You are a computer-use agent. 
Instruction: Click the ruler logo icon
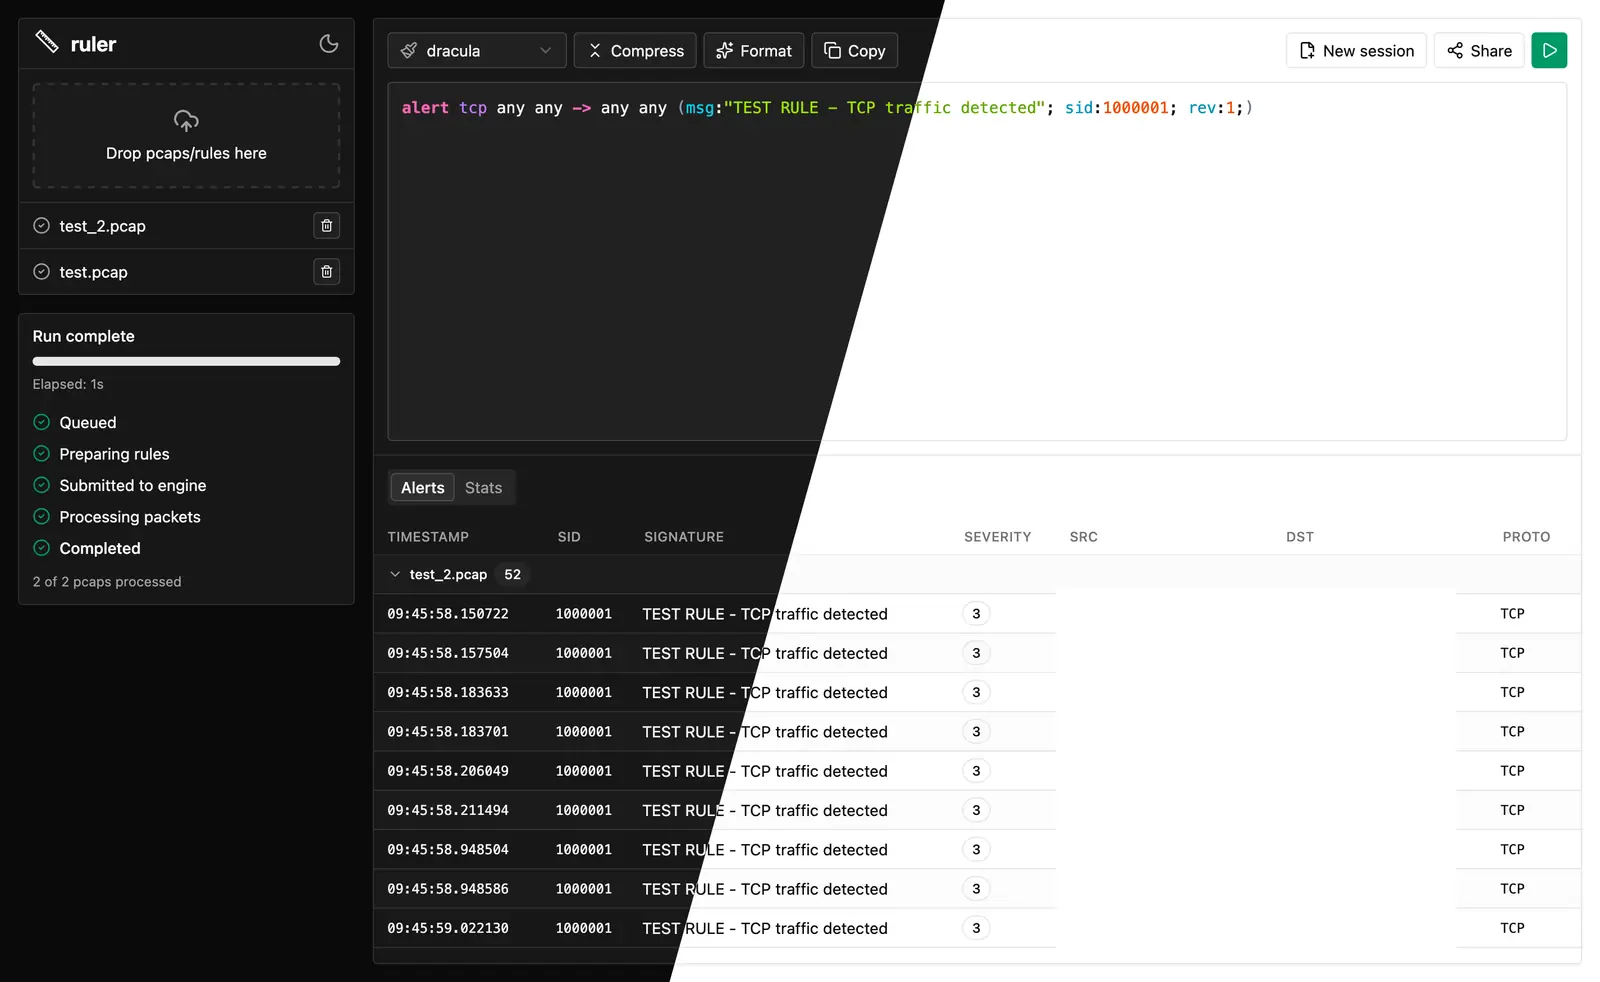(x=47, y=42)
